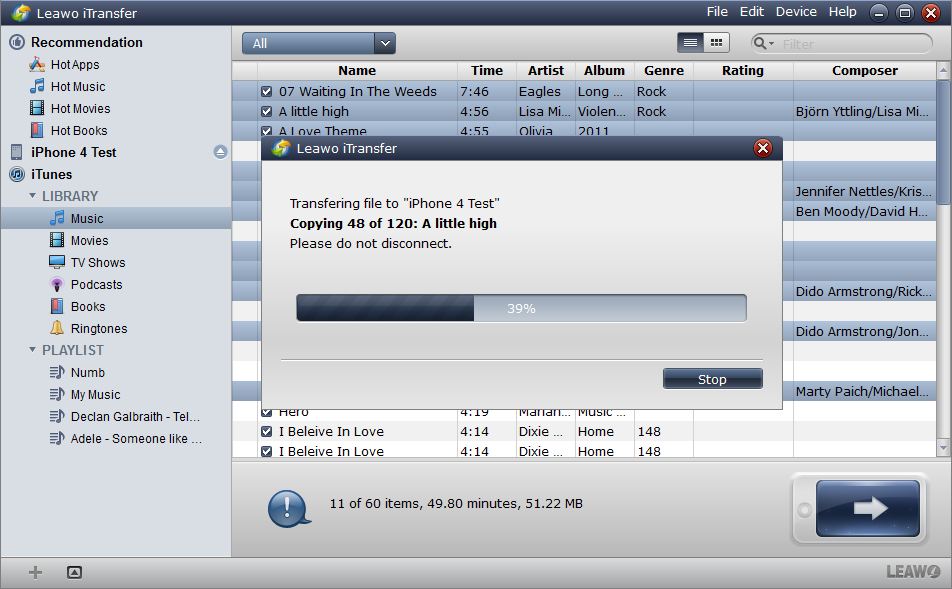Open the Help menu
The image size is (952, 589).
pyautogui.click(x=843, y=12)
